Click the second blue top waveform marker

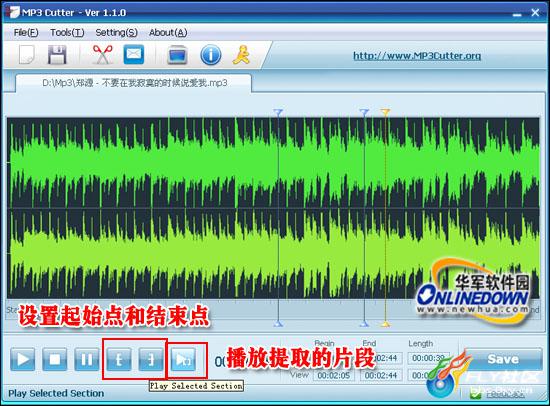[364, 112]
